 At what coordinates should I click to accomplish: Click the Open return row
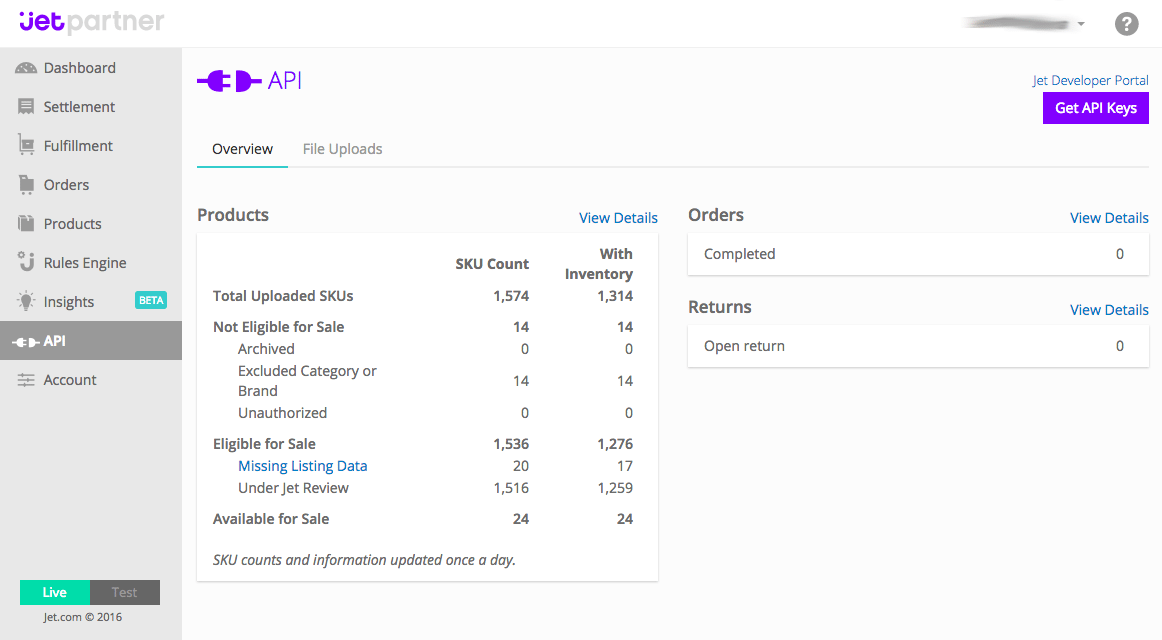click(918, 346)
